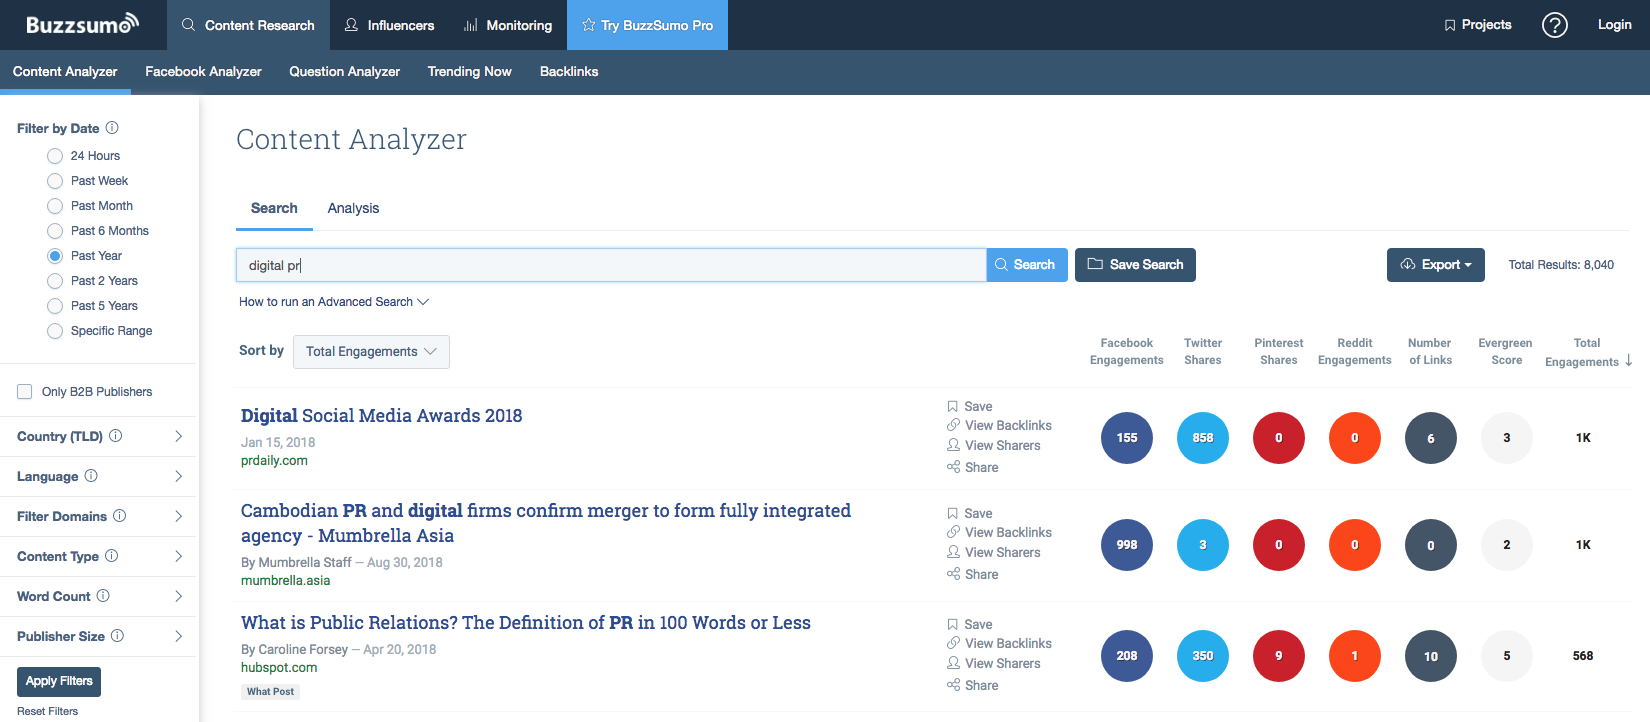Click Reddit engagements circle 1 for hubspot article

pos(1355,656)
